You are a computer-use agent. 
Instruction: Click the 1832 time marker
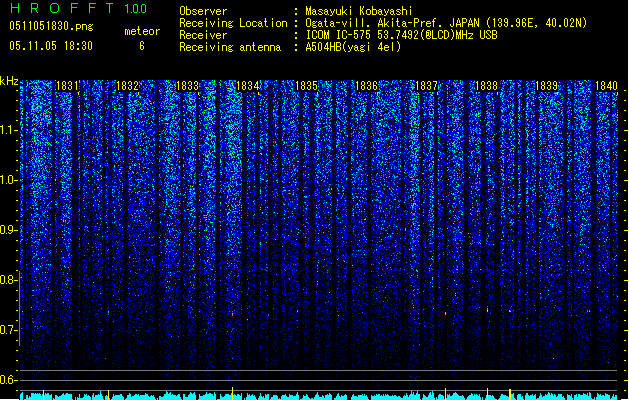[x=127, y=85]
